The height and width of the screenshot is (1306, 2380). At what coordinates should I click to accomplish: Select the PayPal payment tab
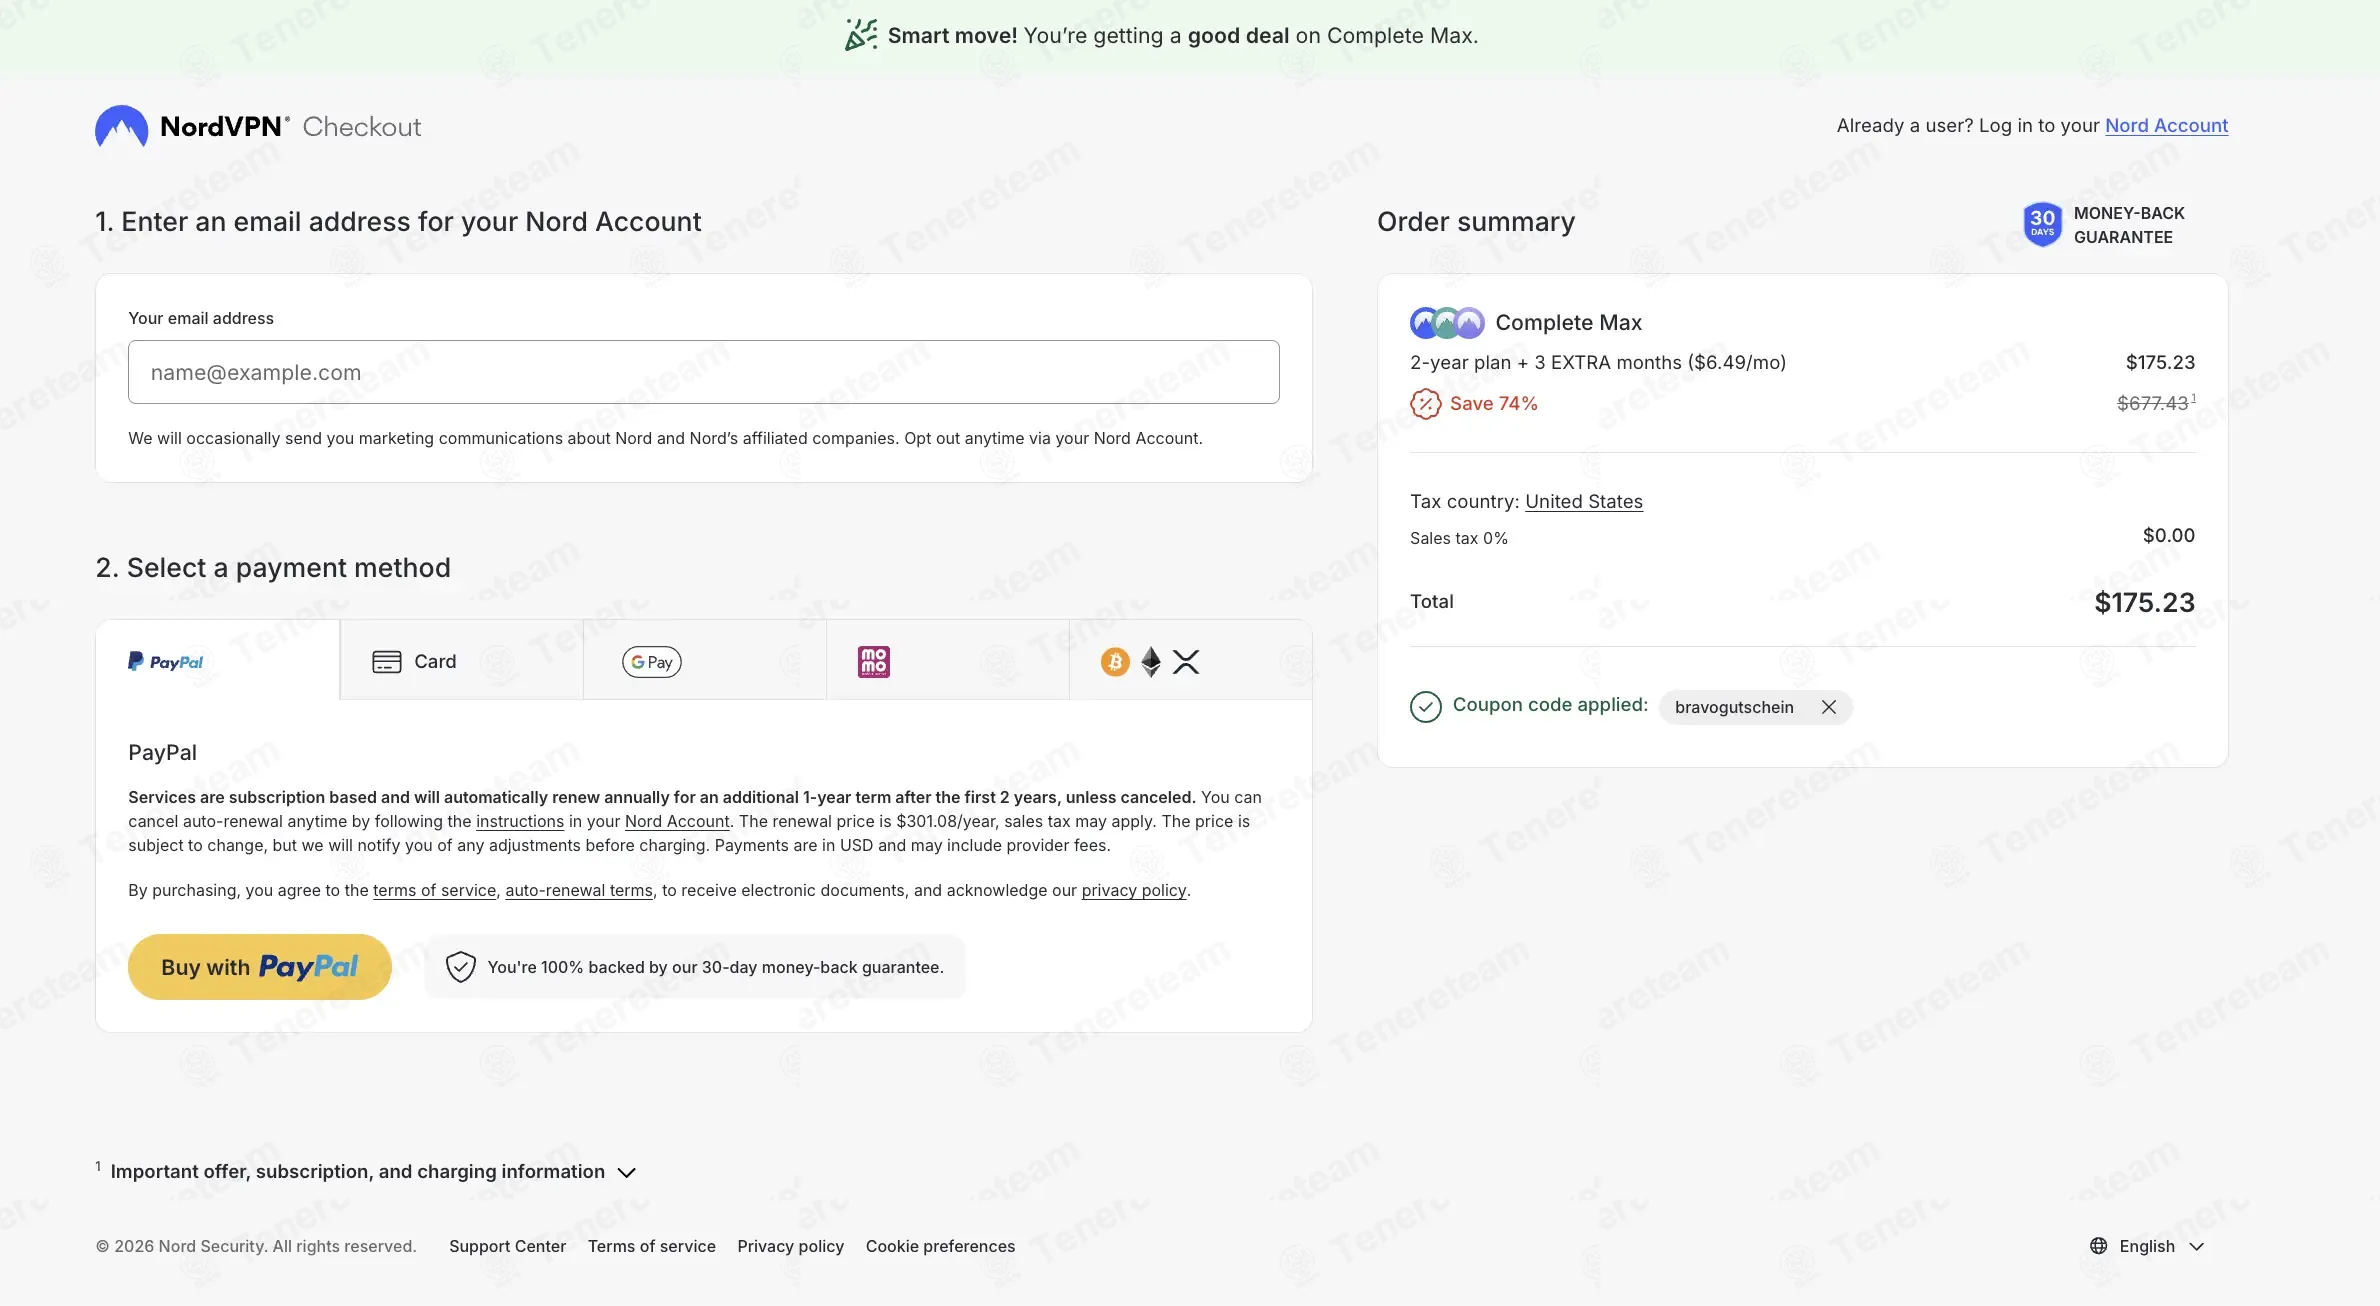pyautogui.click(x=217, y=661)
